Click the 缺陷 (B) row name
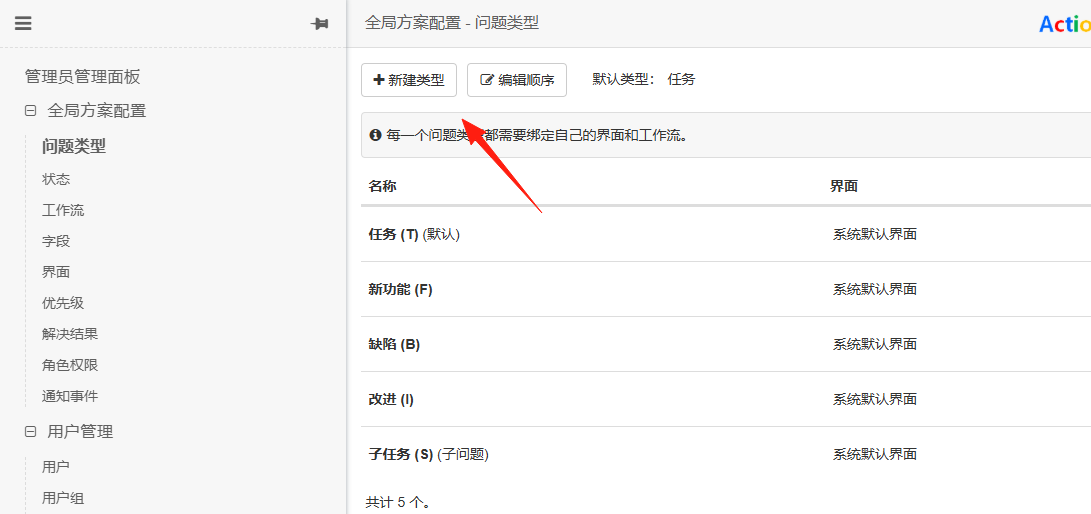Image resolution: width=1091 pixels, height=514 pixels. pyautogui.click(x=394, y=344)
